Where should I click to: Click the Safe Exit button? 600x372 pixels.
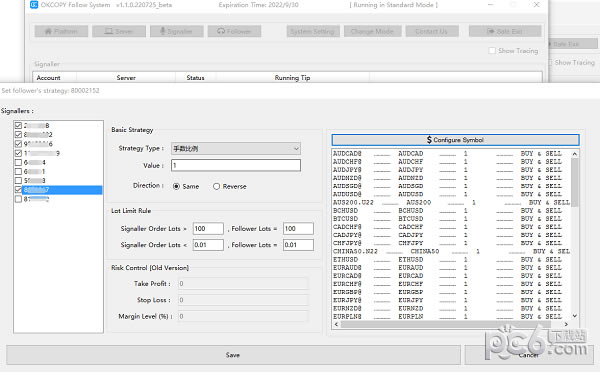point(505,31)
